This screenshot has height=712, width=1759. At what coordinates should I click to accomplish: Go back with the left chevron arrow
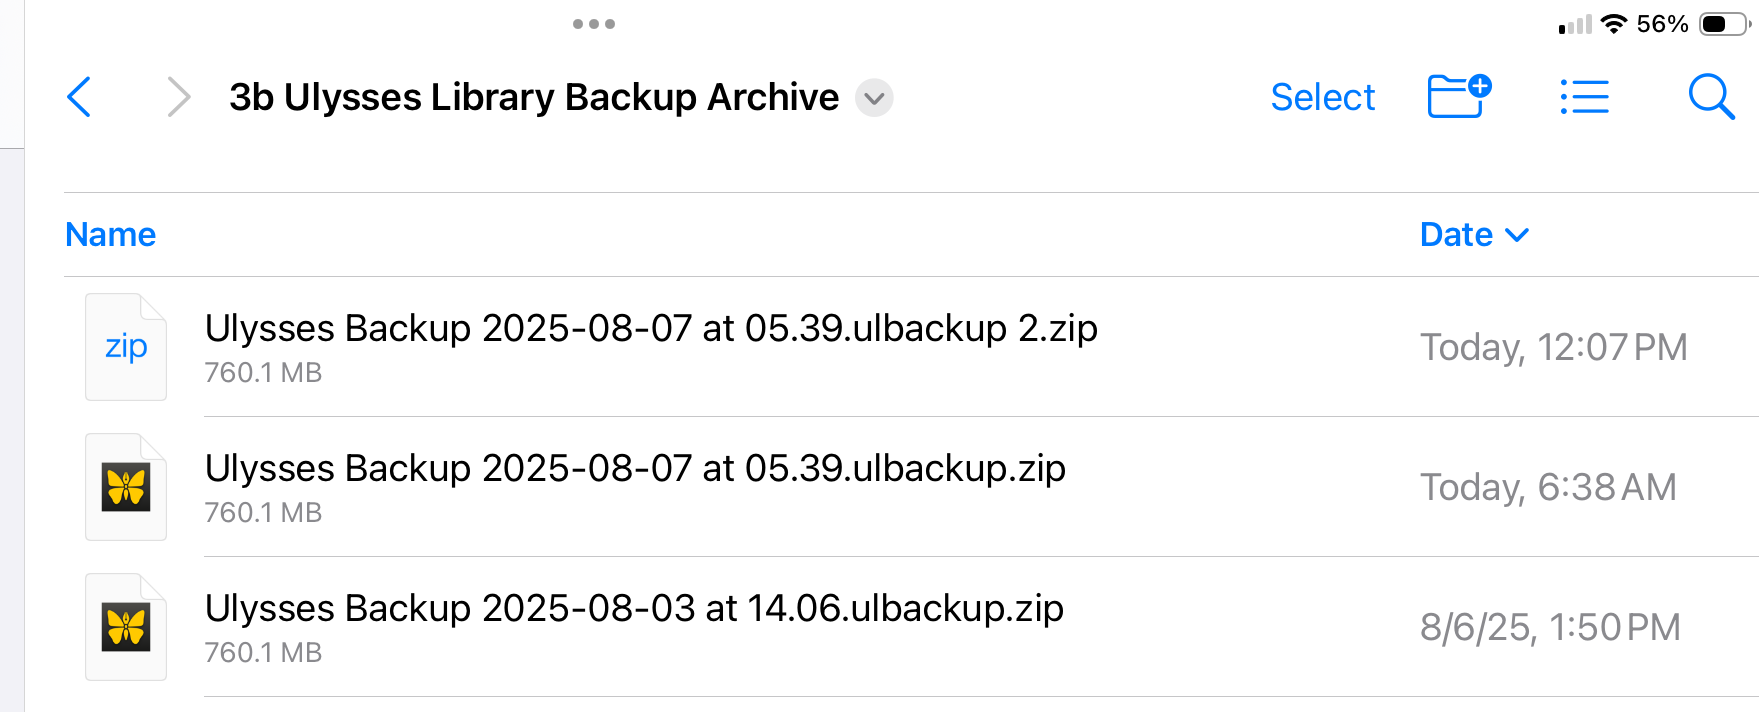pyautogui.click(x=79, y=97)
